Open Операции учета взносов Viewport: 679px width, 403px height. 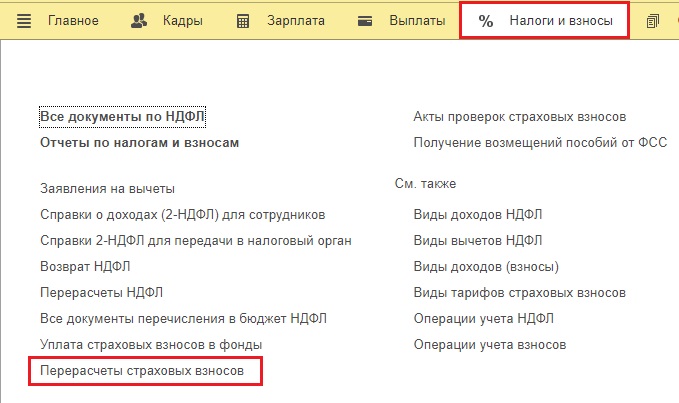point(490,345)
